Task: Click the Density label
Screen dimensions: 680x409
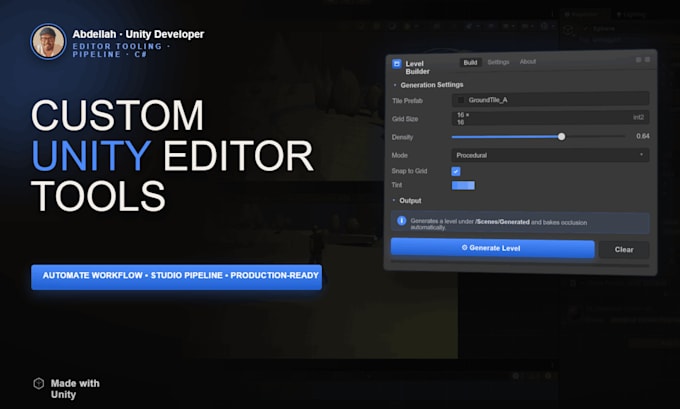Action: click(402, 137)
